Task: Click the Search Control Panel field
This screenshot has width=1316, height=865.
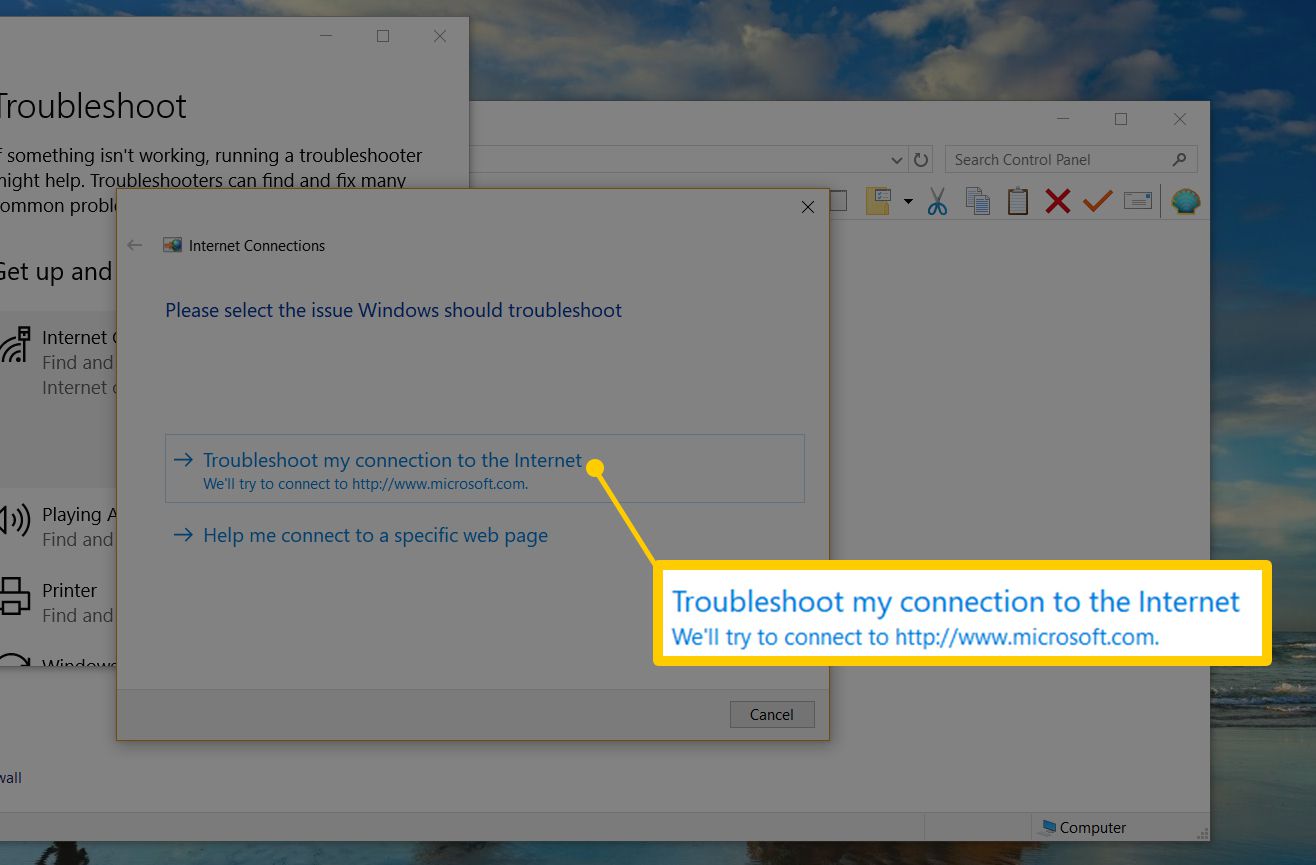Action: click(1060, 160)
